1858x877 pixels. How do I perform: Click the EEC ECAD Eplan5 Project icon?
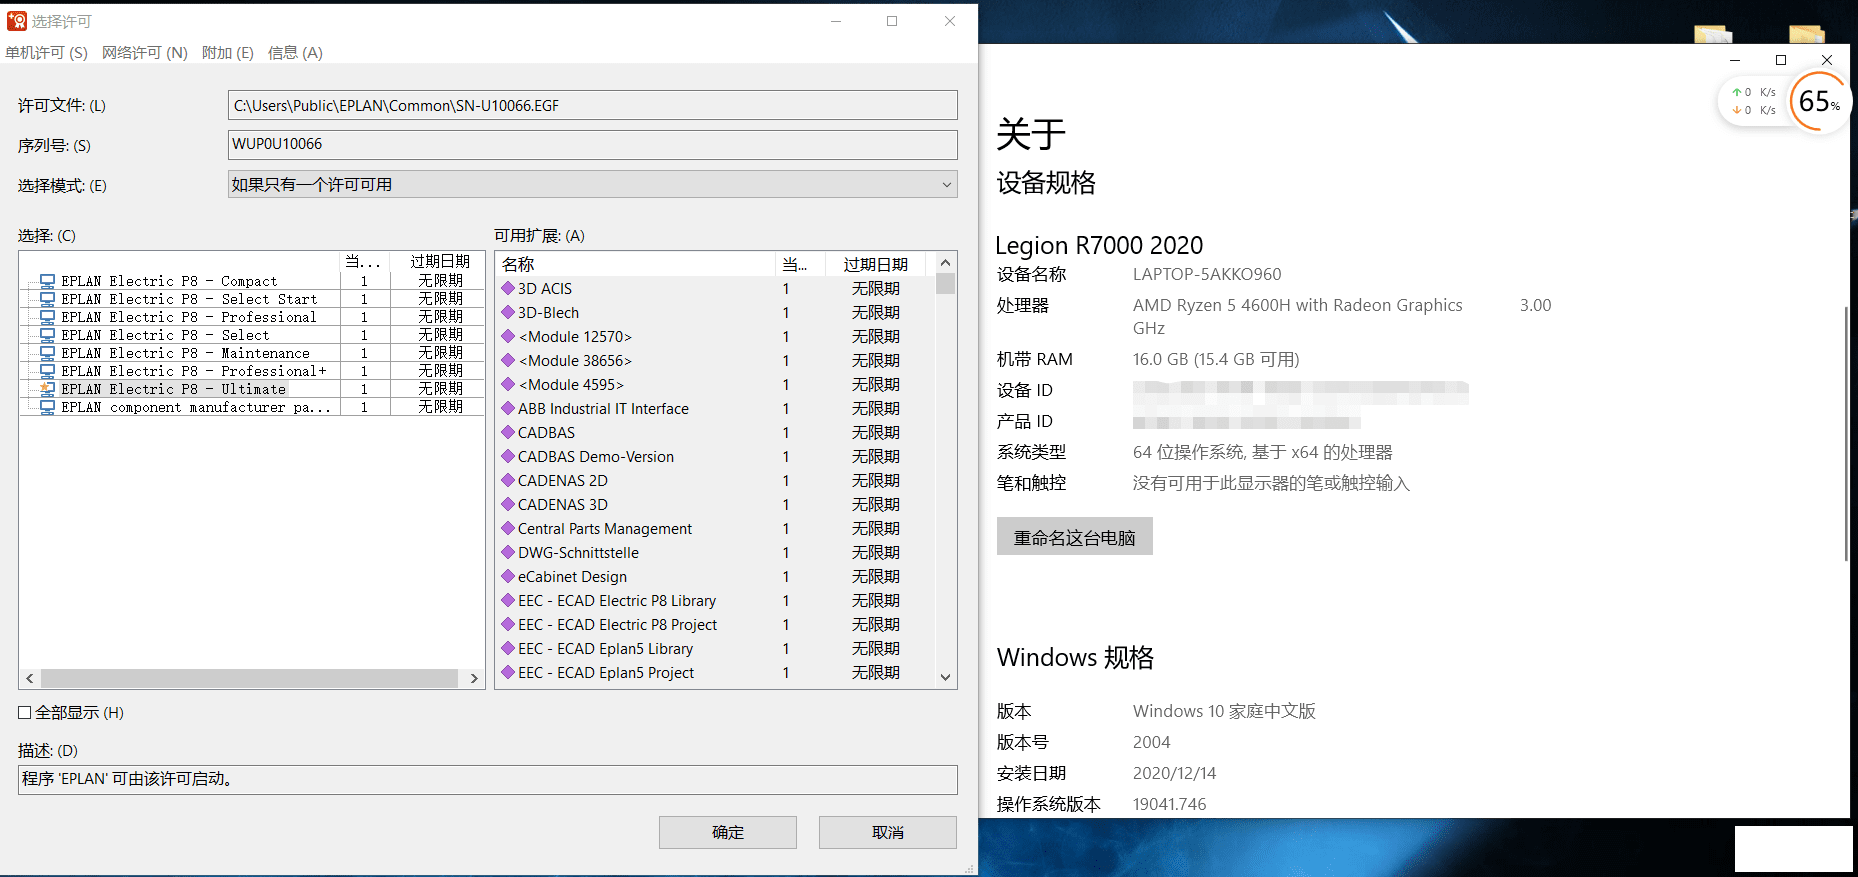(x=508, y=672)
